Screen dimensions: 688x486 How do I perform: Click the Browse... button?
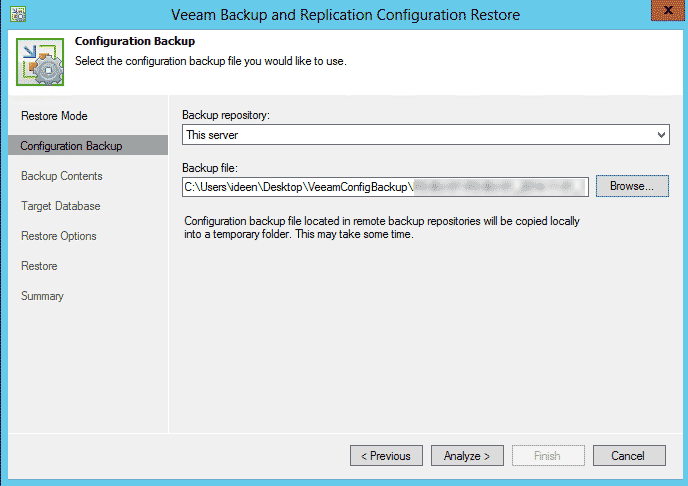click(632, 186)
